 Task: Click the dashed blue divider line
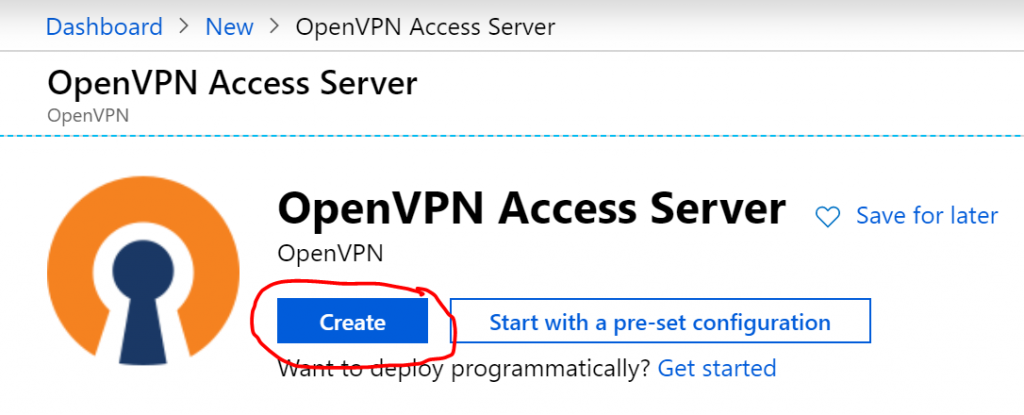pyautogui.click(x=512, y=136)
